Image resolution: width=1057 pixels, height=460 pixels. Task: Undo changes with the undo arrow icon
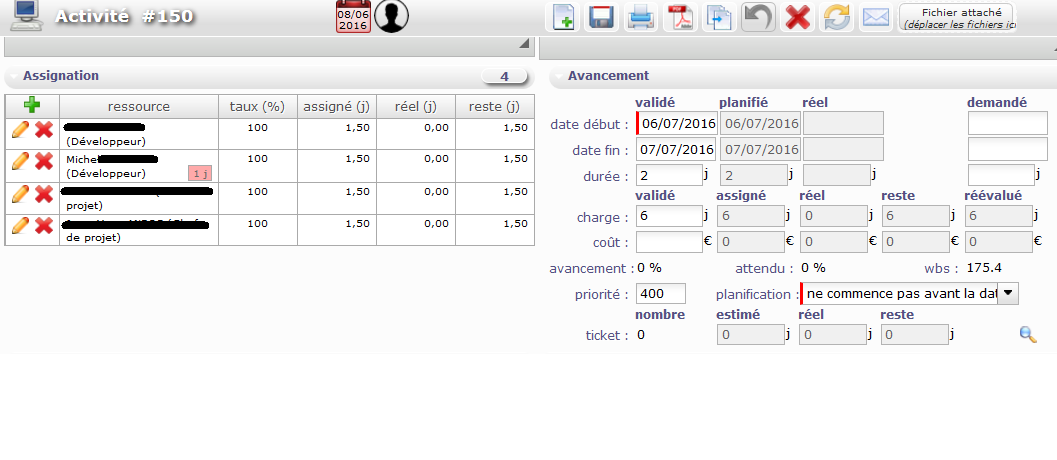[758, 17]
